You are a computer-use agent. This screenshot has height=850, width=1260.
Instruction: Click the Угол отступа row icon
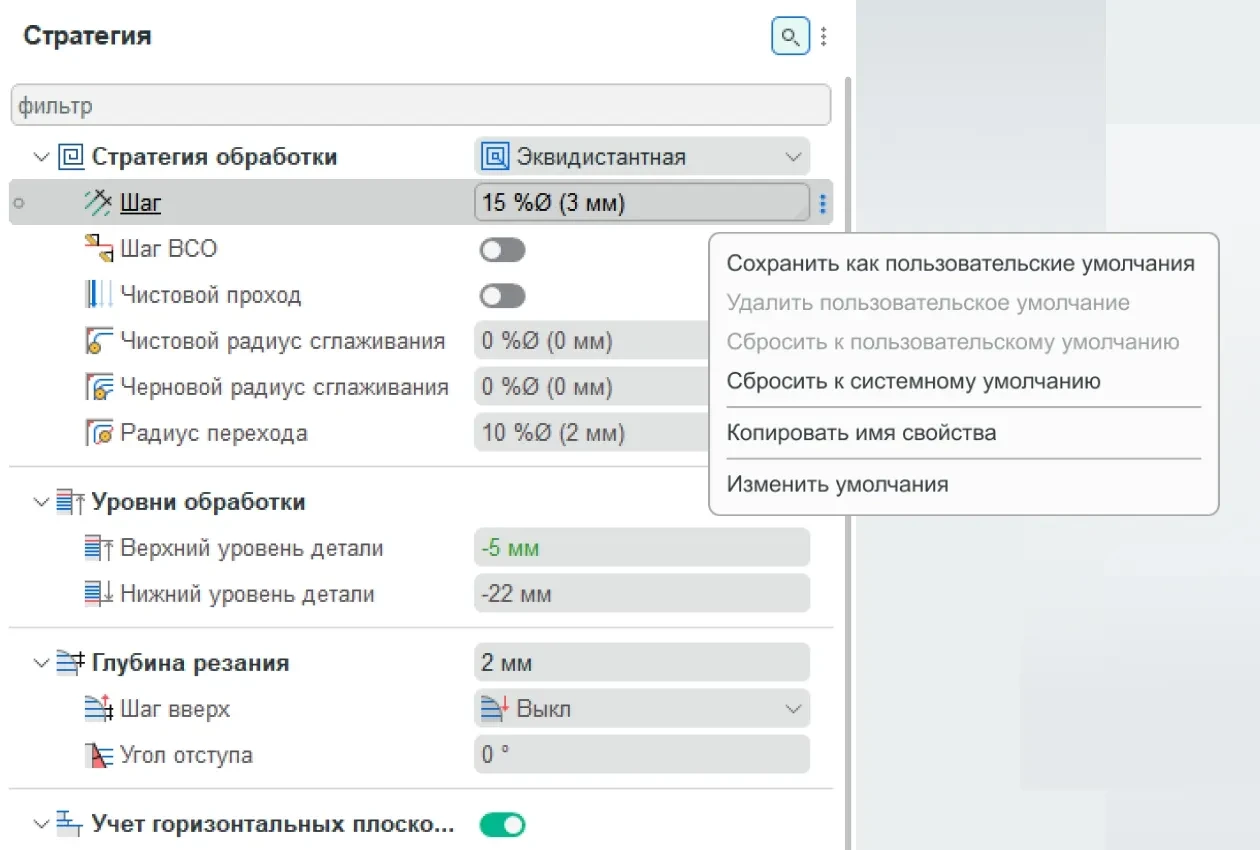click(x=97, y=755)
